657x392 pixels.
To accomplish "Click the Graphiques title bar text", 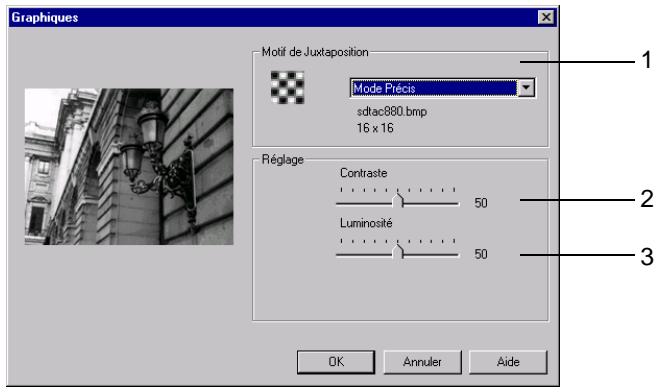I will tap(45, 18).
